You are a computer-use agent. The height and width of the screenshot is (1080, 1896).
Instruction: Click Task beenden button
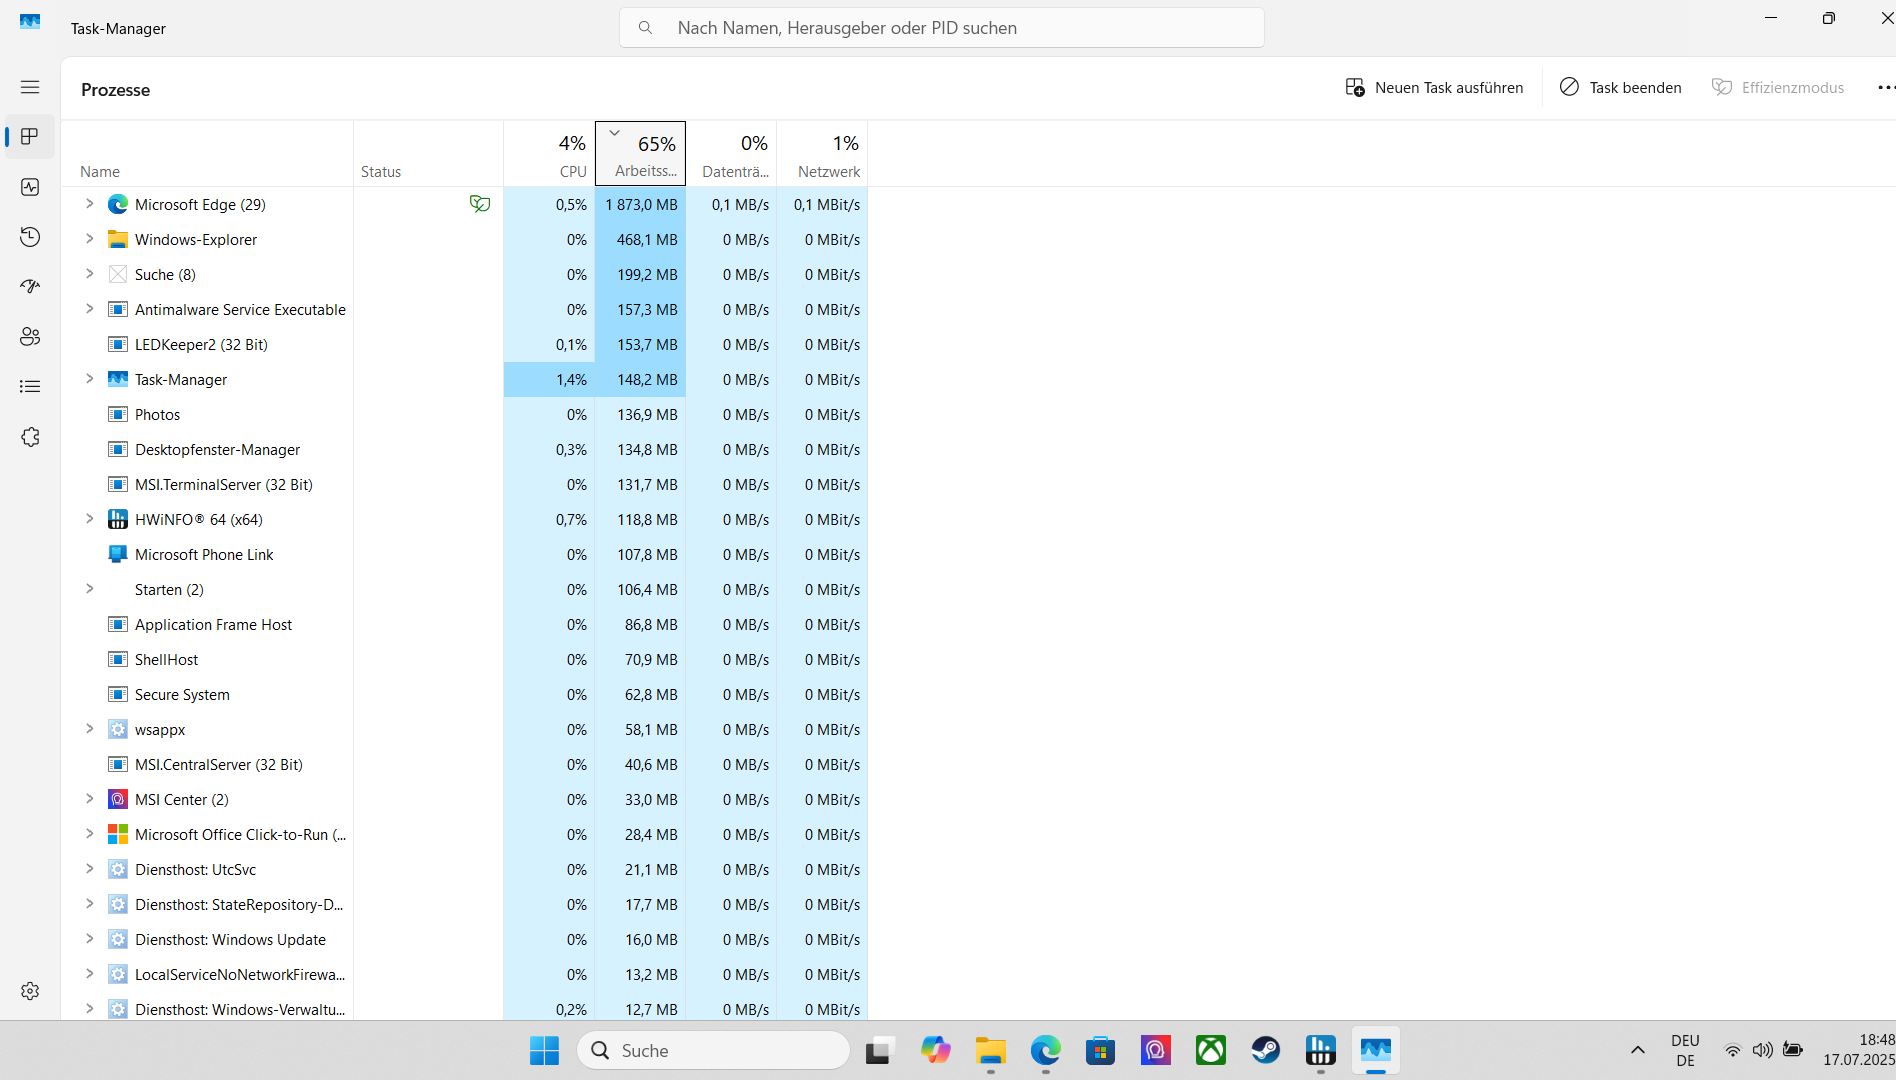[x=1620, y=88]
